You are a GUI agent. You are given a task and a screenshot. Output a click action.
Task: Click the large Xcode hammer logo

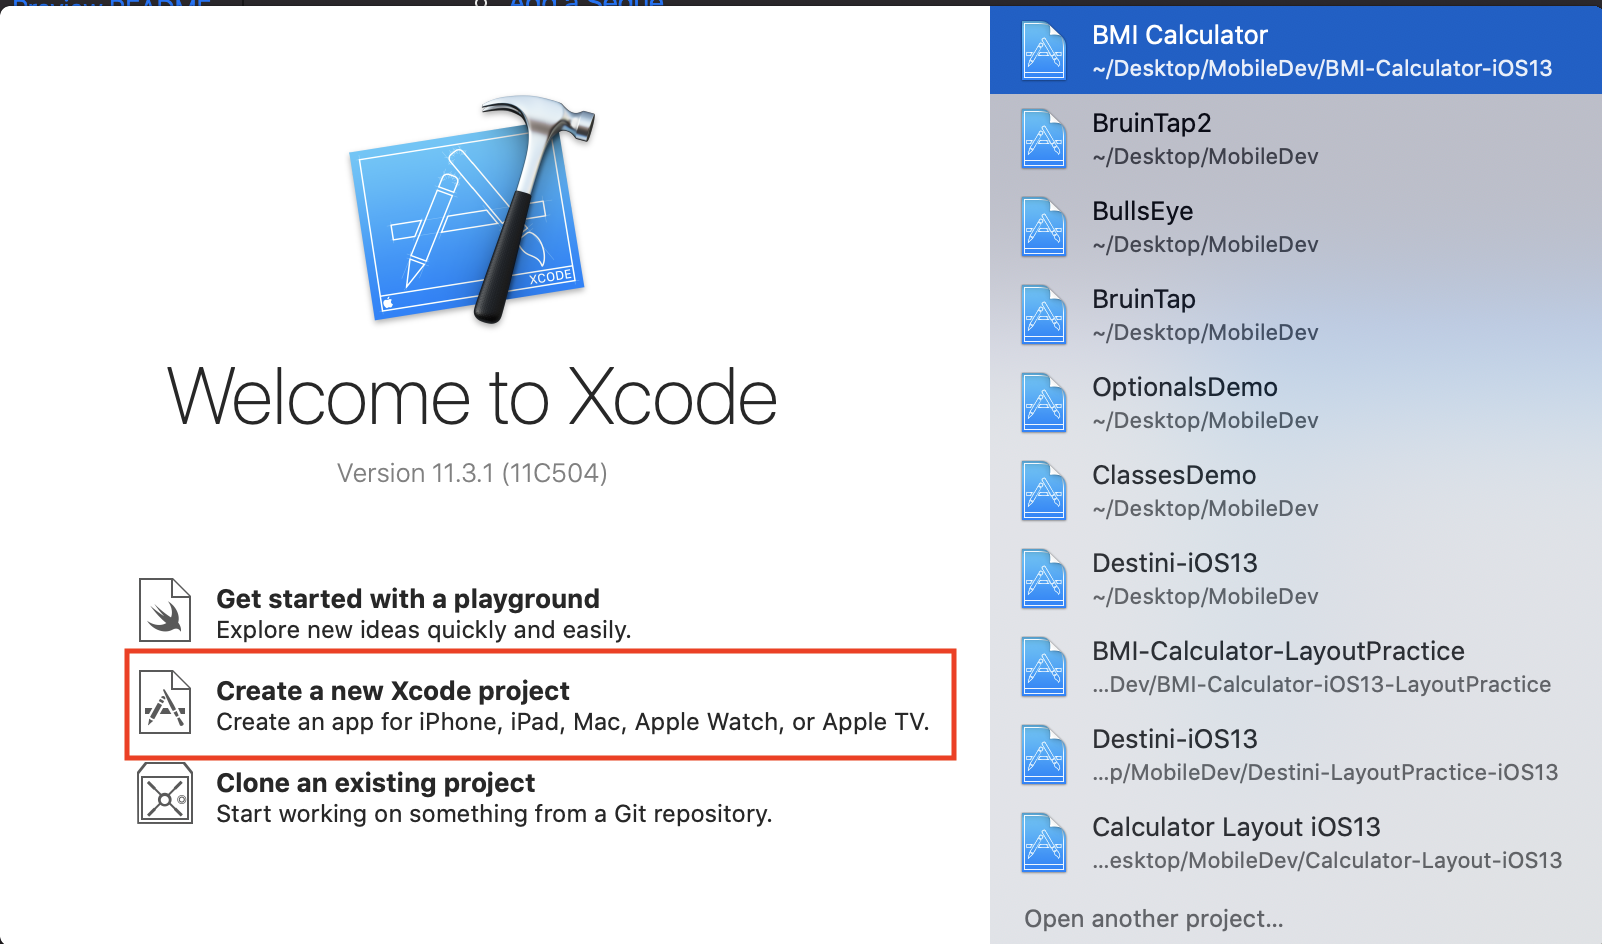coord(473,210)
